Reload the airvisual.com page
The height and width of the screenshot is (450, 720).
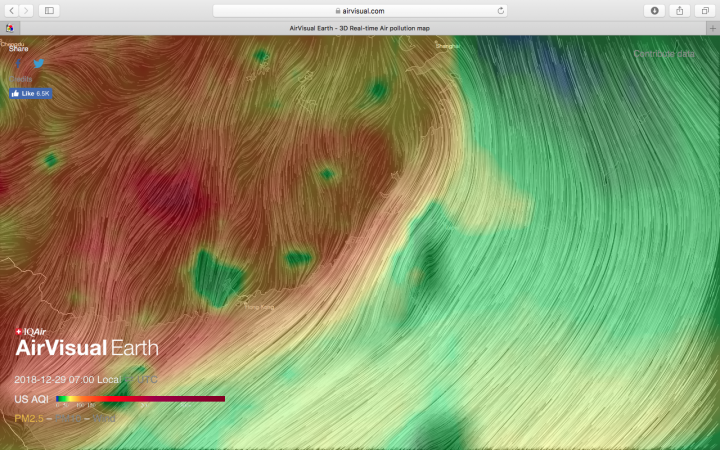pos(501,11)
